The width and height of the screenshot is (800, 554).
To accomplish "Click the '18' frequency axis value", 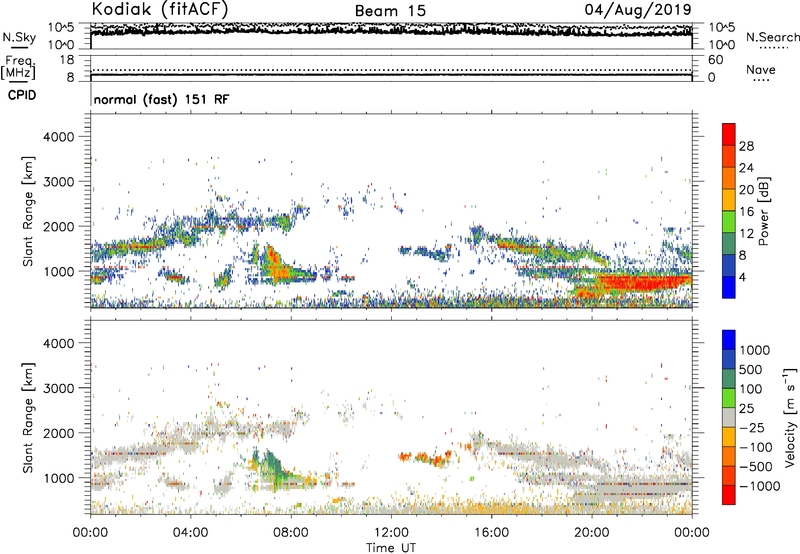I will [67, 60].
